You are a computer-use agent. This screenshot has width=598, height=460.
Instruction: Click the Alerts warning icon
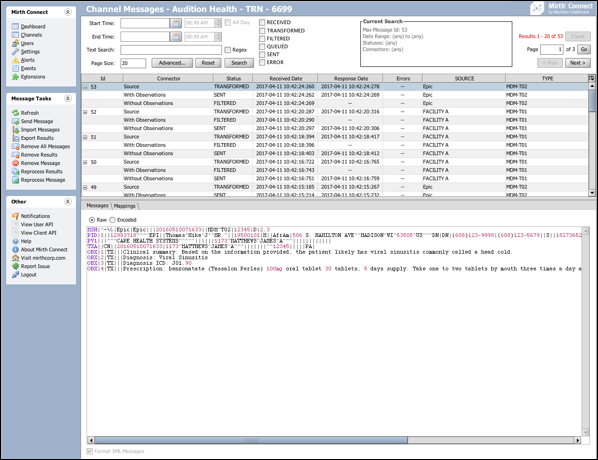tap(15, 60)
